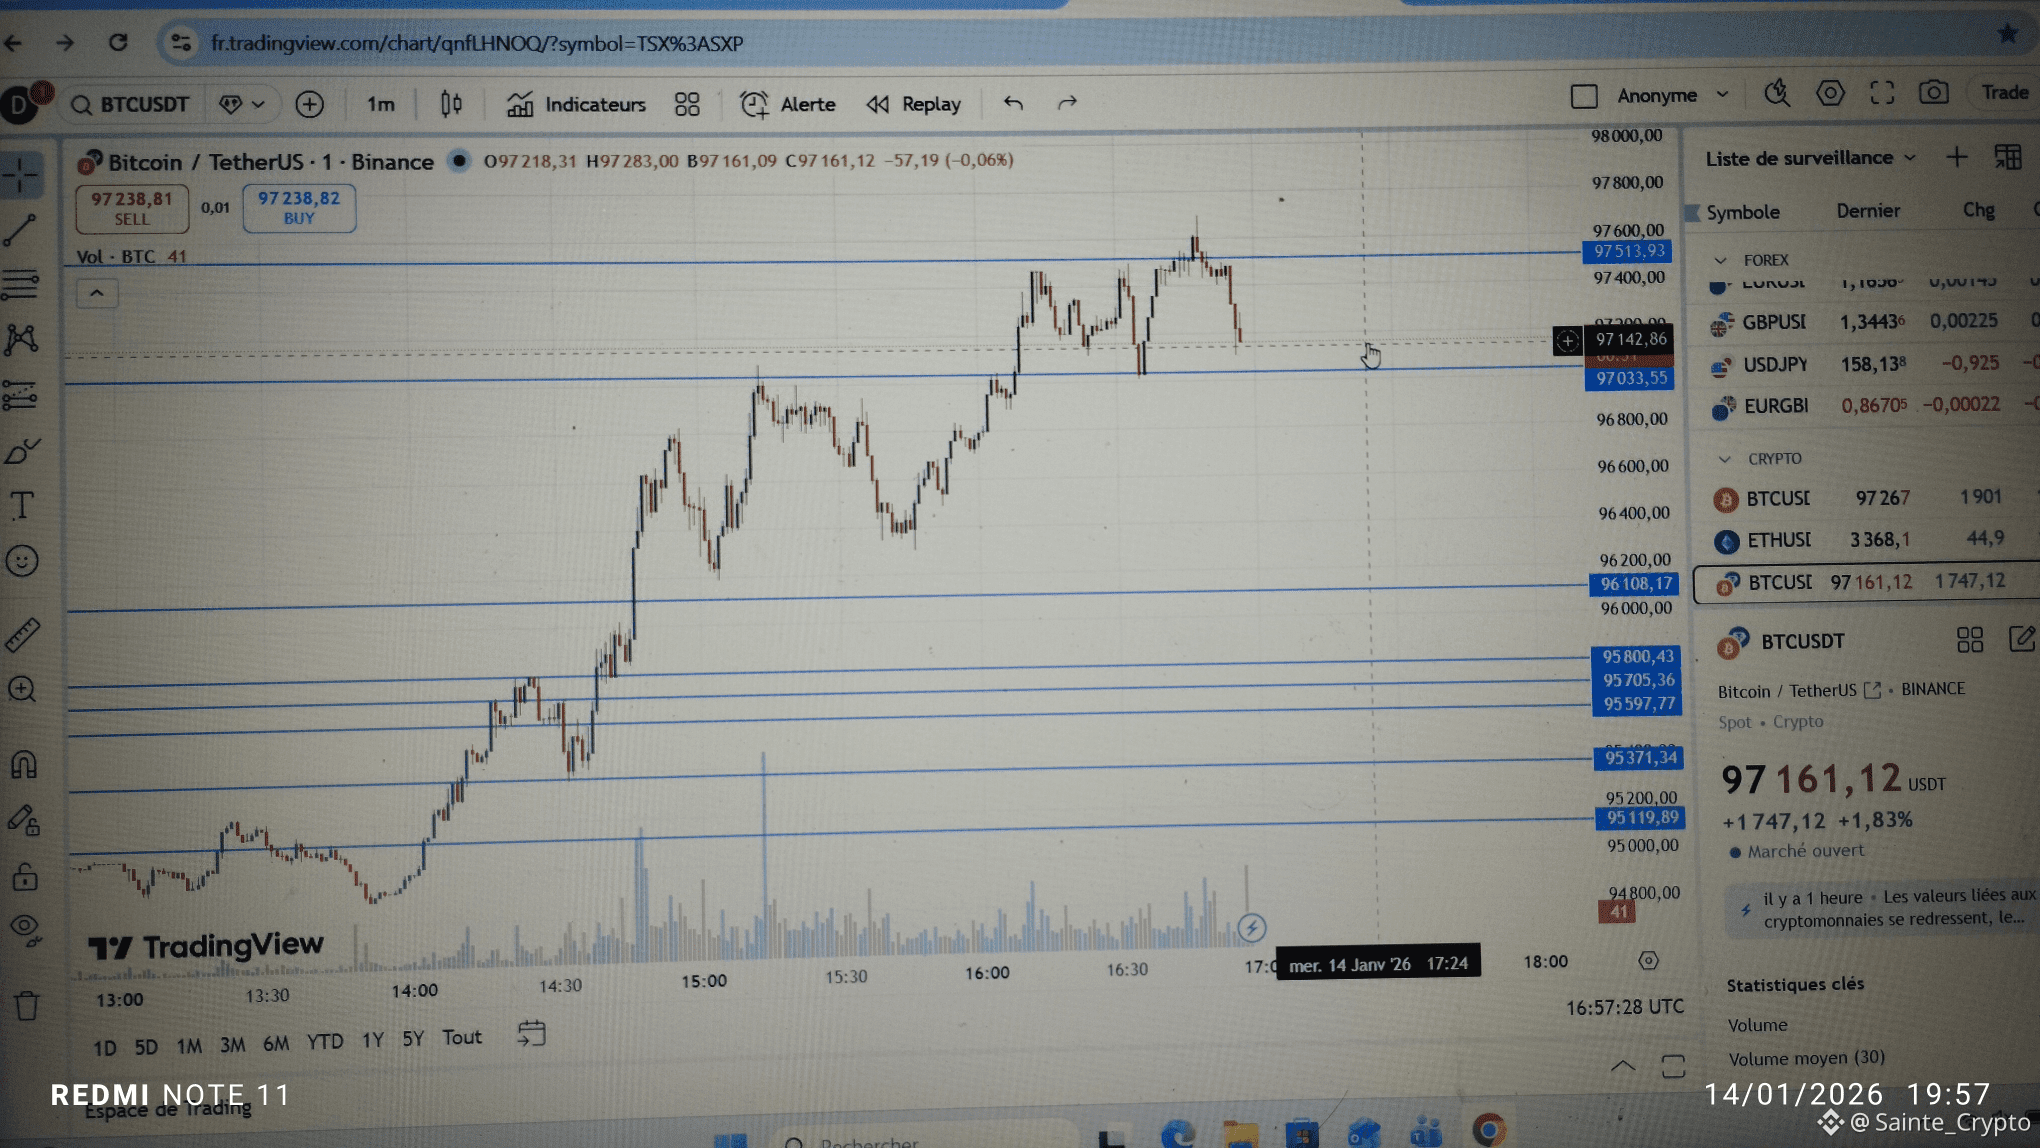Image resolution: width=2040 pixels, height=1148 pixels.
Task: Collapse the CRYPTO watchlist section
Action: click(x=1724, y=459)
